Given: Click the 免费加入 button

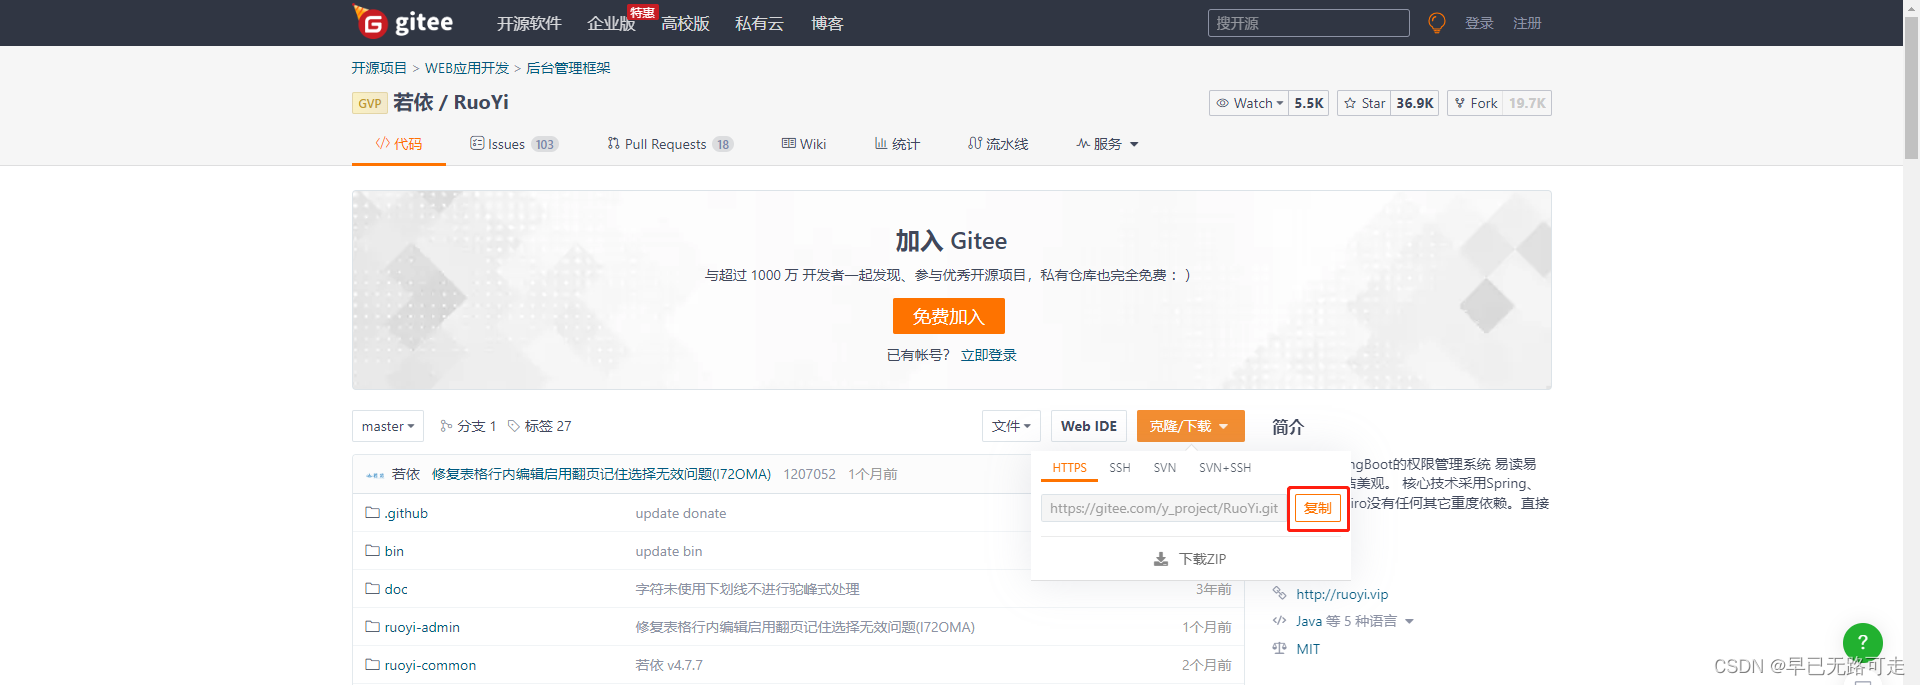Looking at the screenshot, I should [948, 316].
